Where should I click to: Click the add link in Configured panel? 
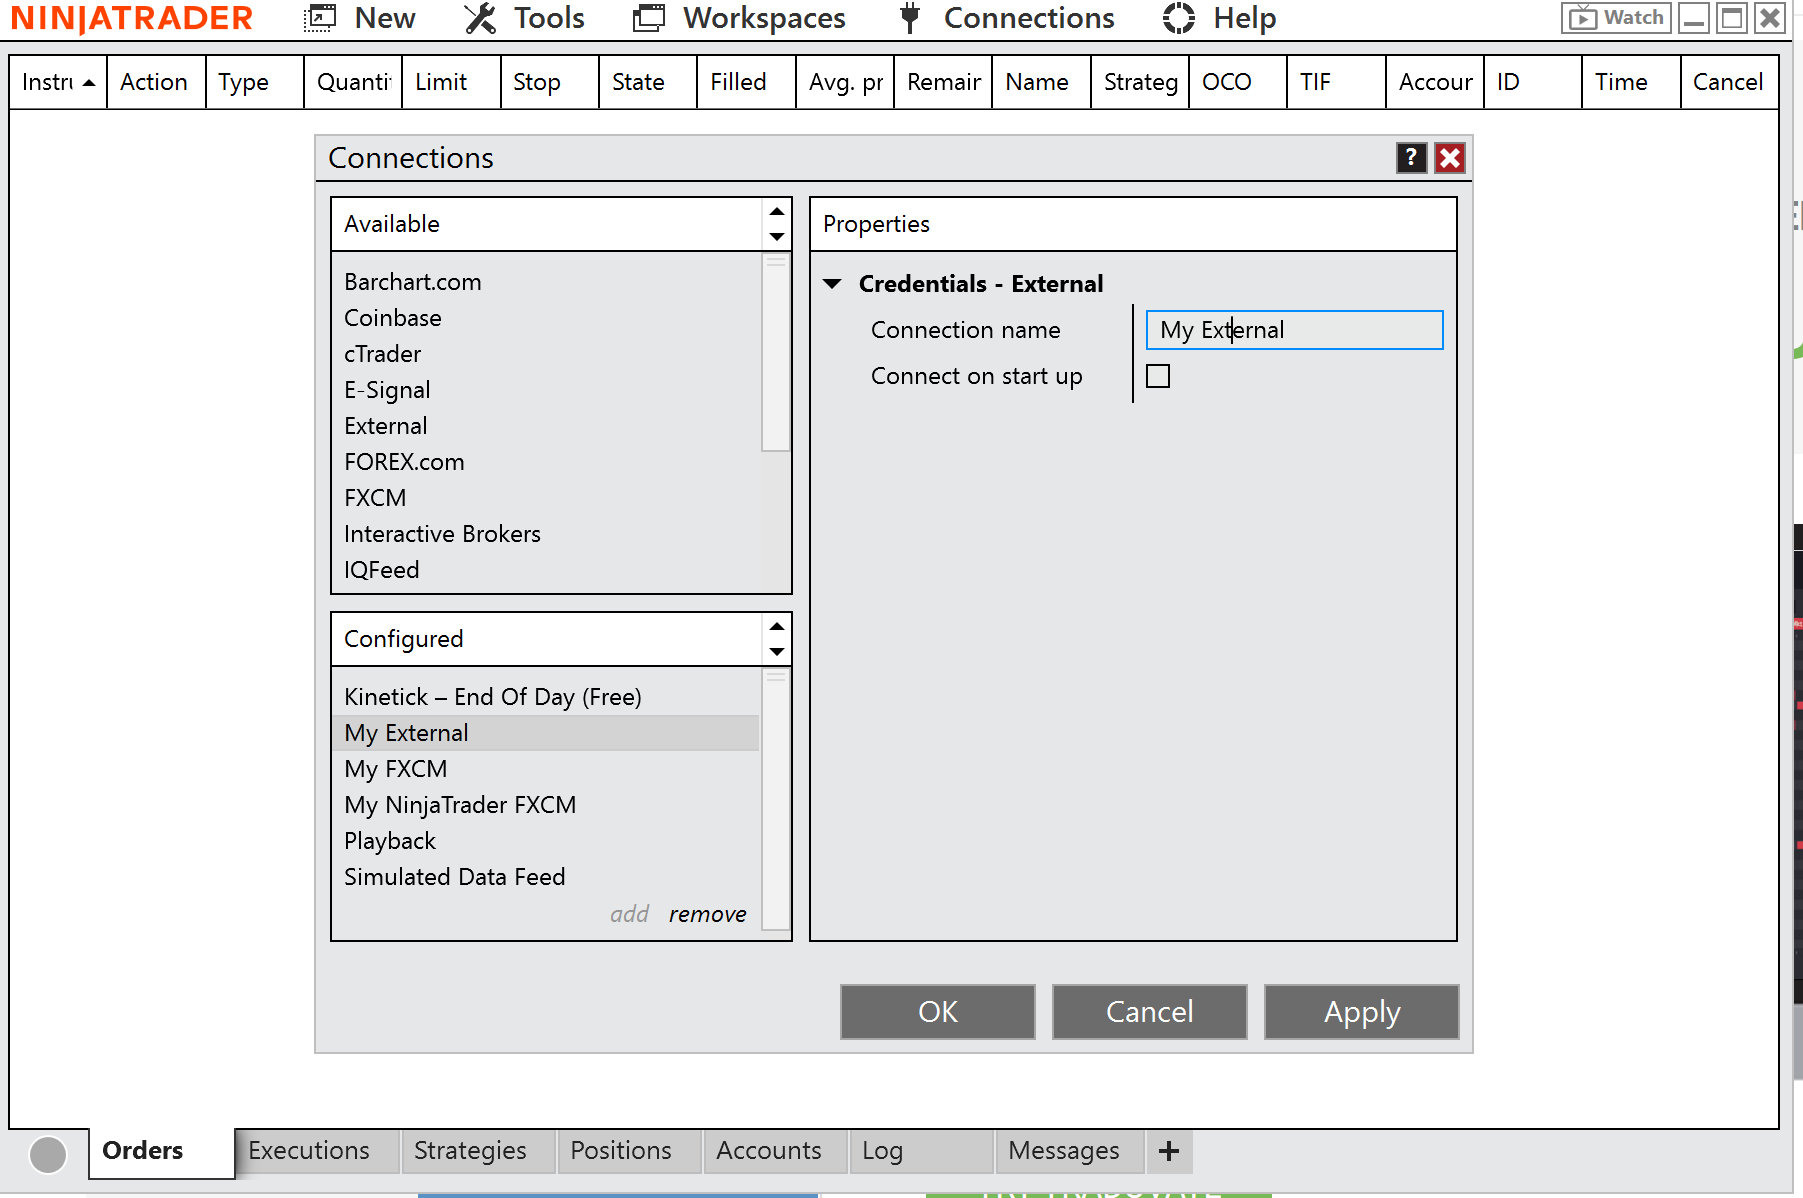(630, 914)
